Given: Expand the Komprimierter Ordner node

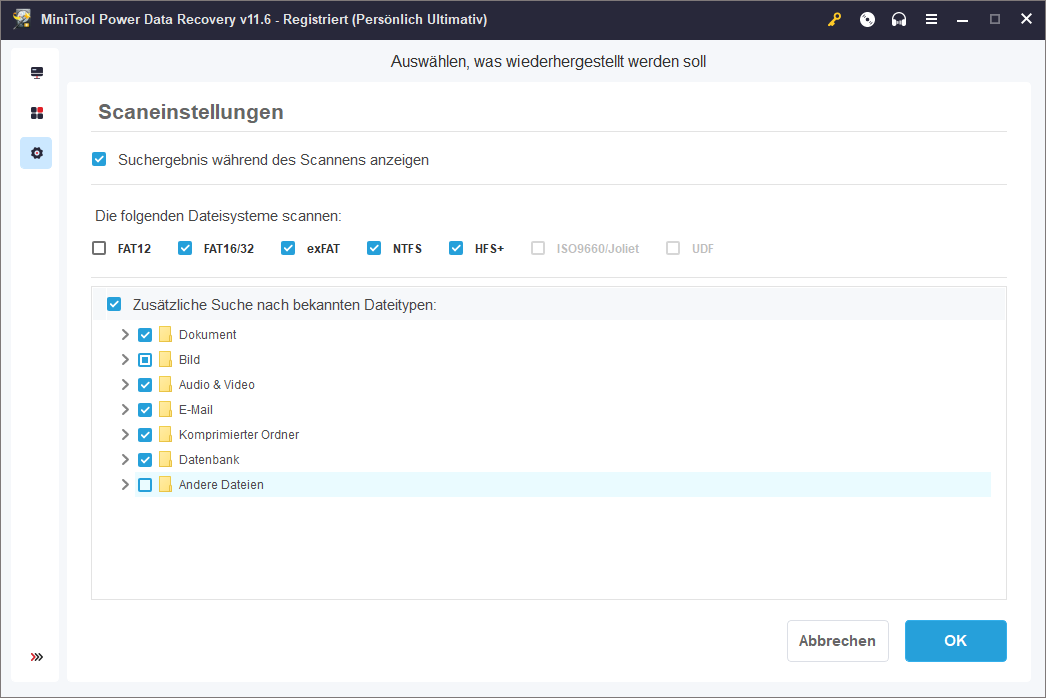Looking at the screenshot, I should [x=125, y=435].
